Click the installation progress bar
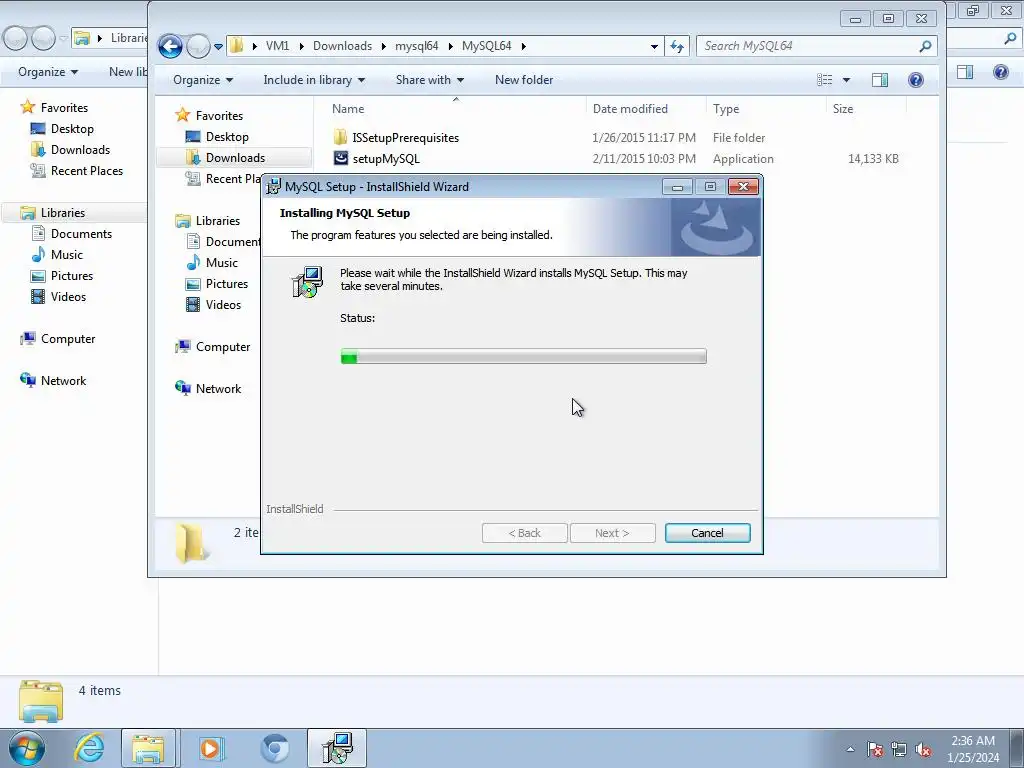Viewport: 1024px width, 768px height. [523, 356]
